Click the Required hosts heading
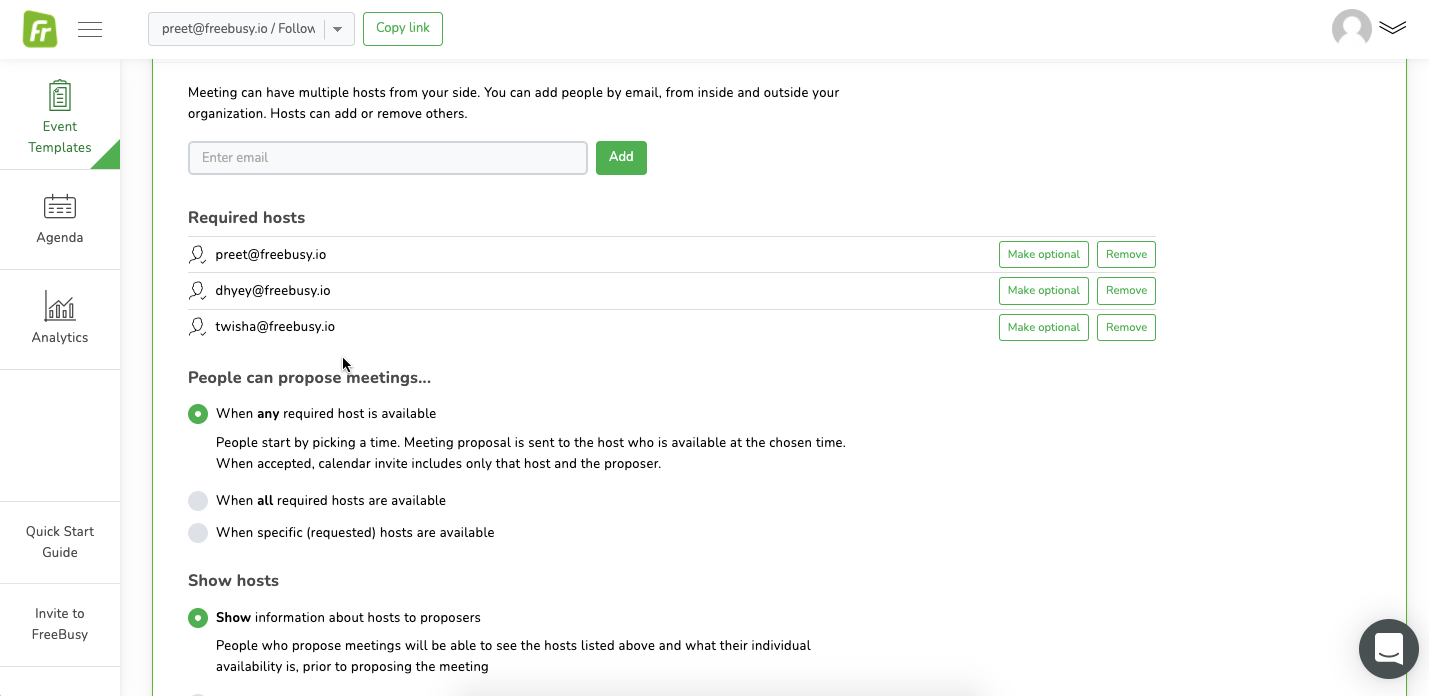This screenshot has height=696, width=1429. (x=247, y=218)
